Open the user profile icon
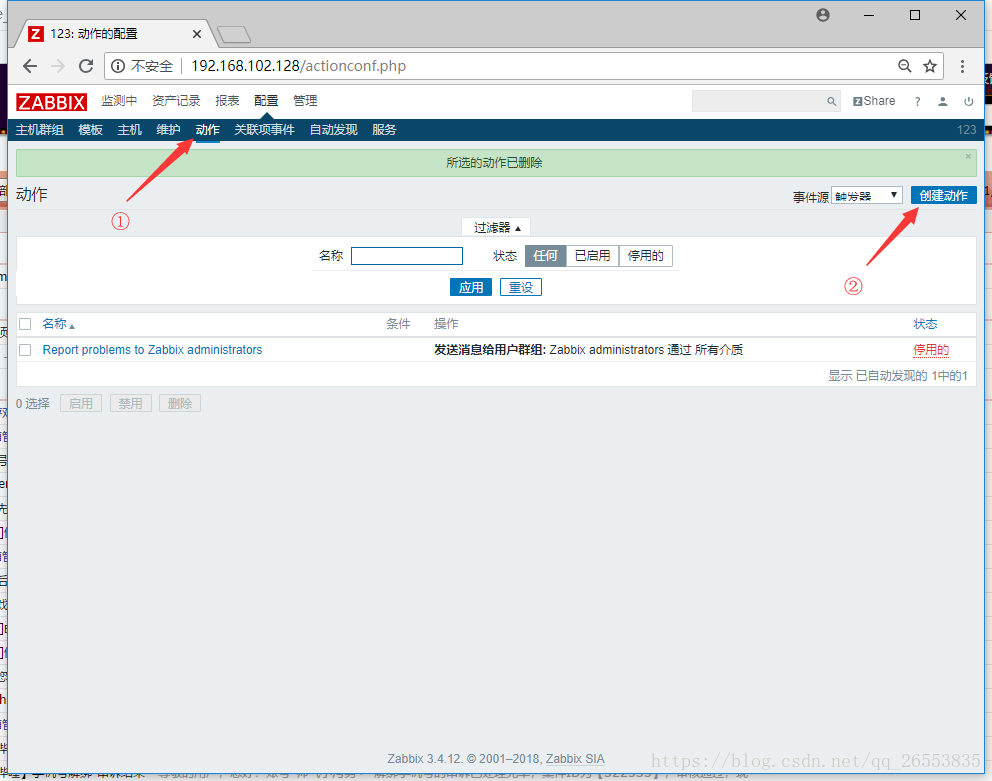This screenshot has width=992, height=781. (x=943, y=101)
